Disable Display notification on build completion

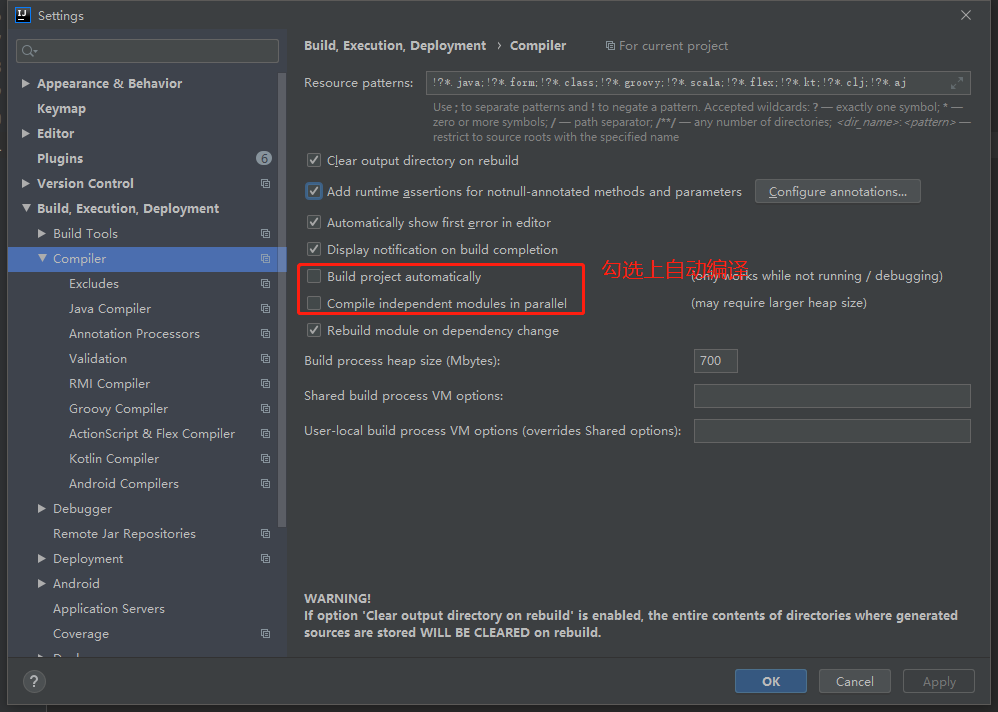(x=314, y=249)
